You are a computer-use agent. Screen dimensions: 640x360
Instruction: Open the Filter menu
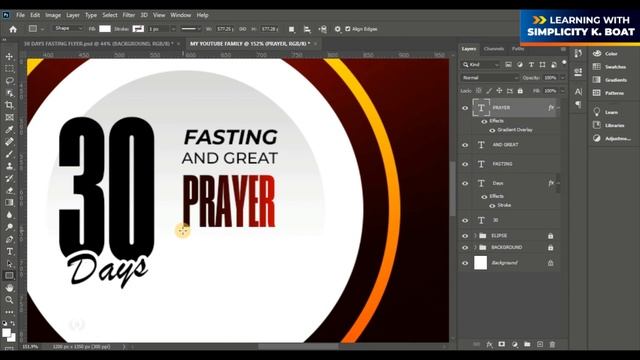click(129, 15)
